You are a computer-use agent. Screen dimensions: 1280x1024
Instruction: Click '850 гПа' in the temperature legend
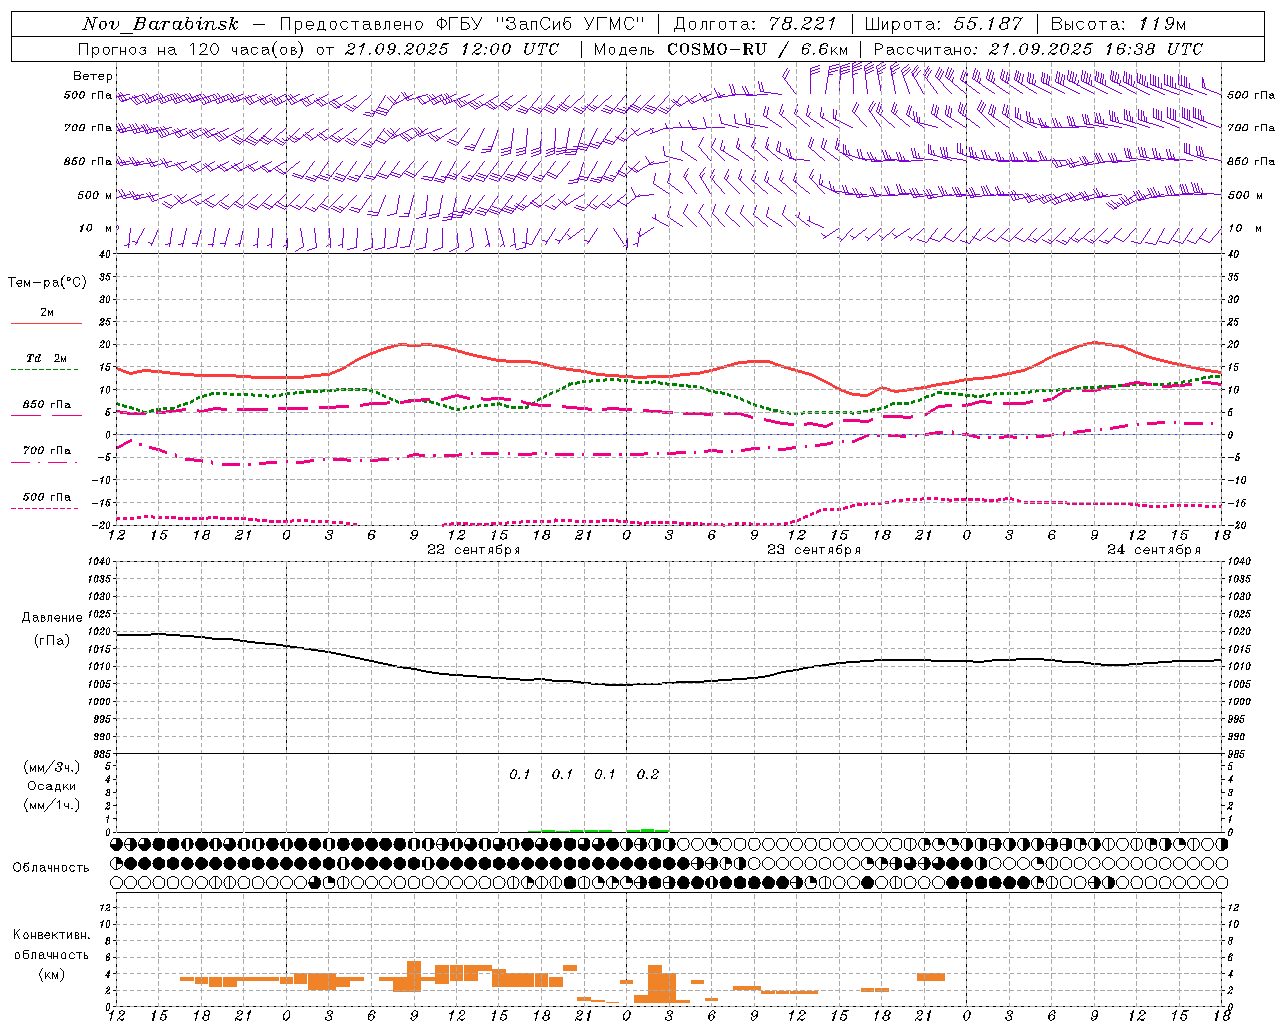point(47,405)
